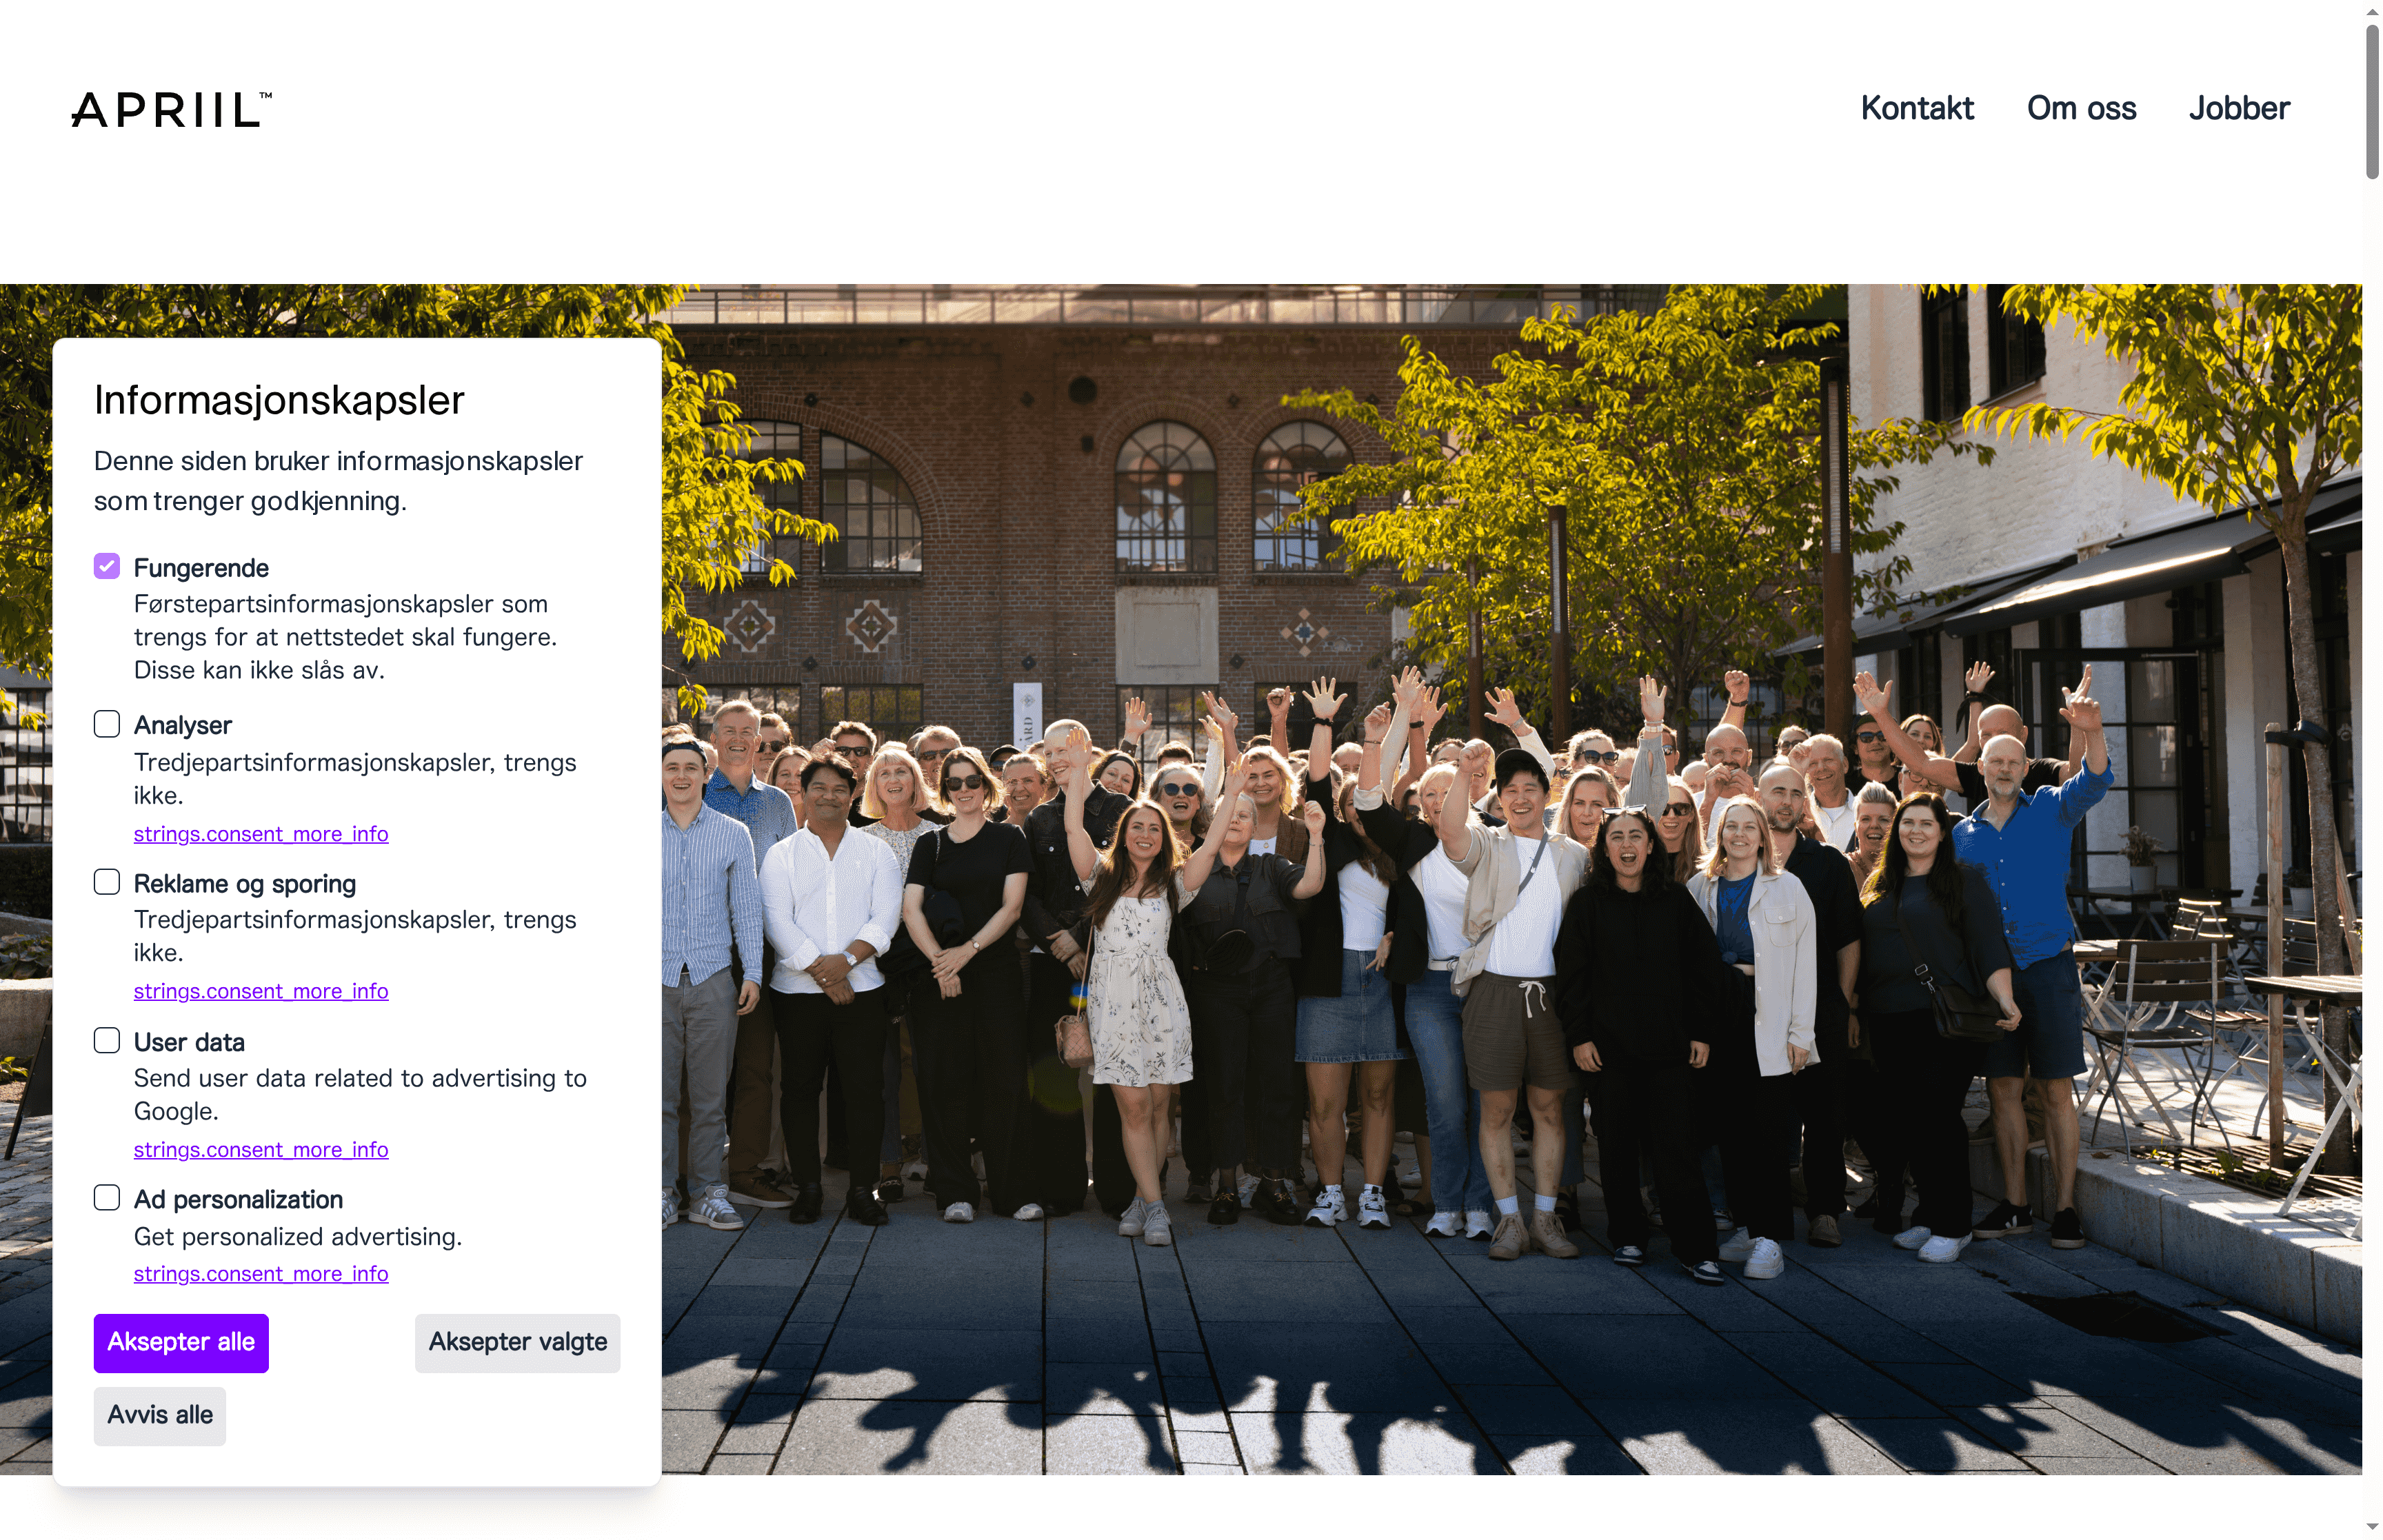Image resolution: width=2383 pixels, height=1540 pixels.
Task: Click Aksepter alle to accept all cookies
Action: (x=180, y=1343)
